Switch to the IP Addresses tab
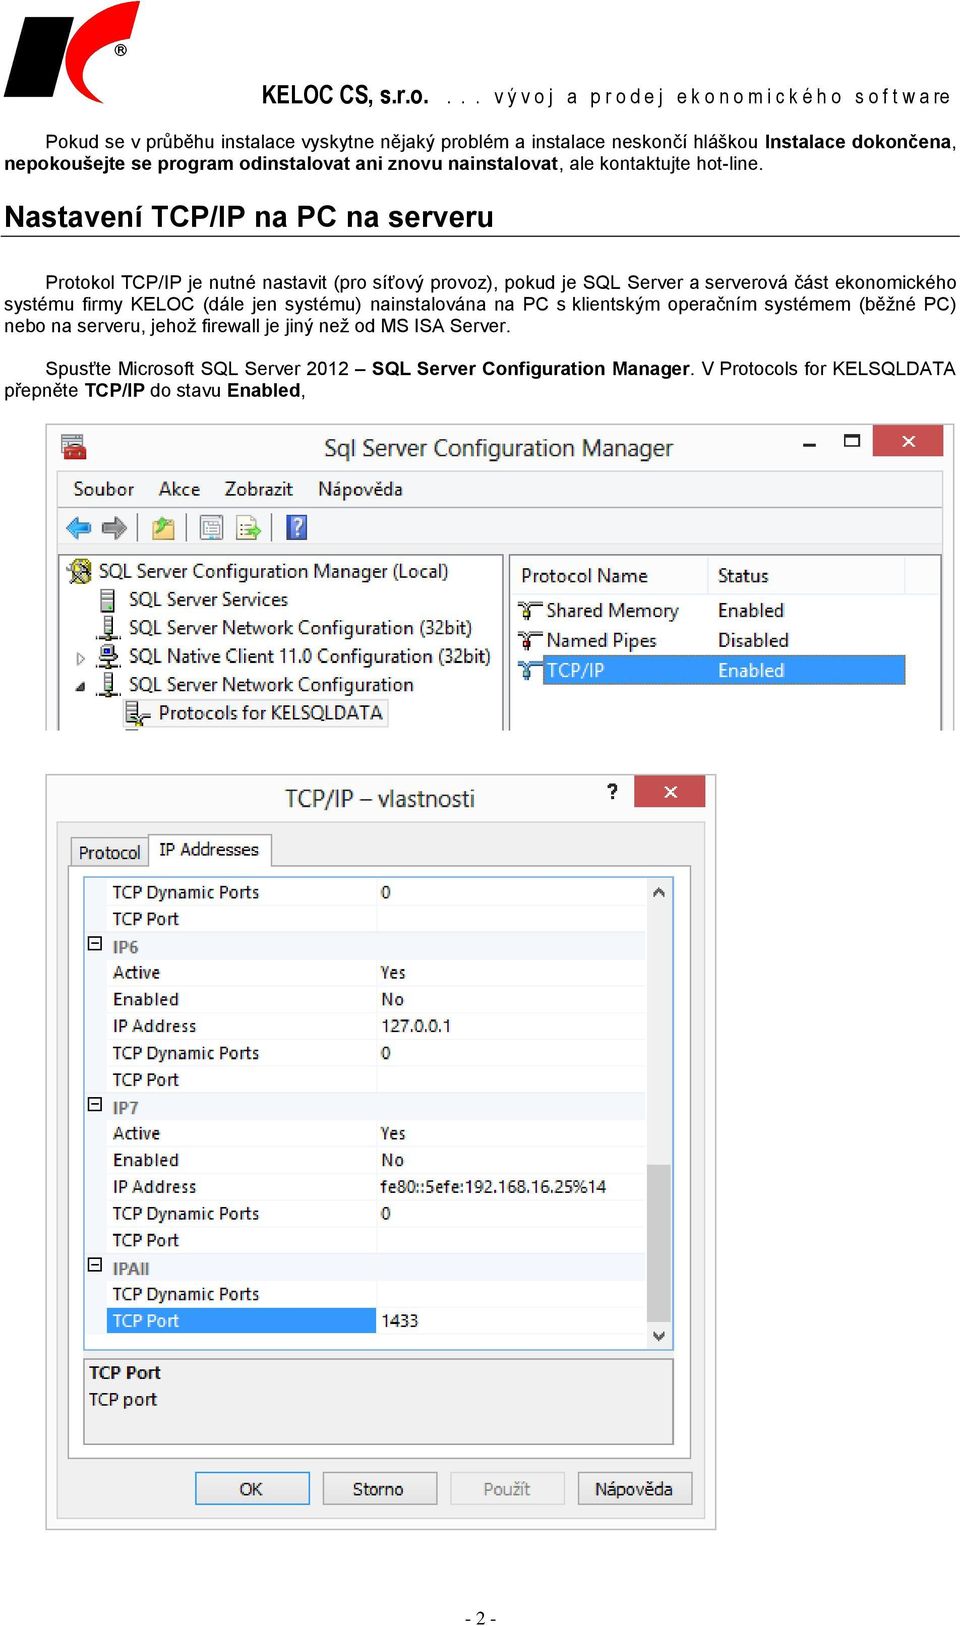 [209, 849]
